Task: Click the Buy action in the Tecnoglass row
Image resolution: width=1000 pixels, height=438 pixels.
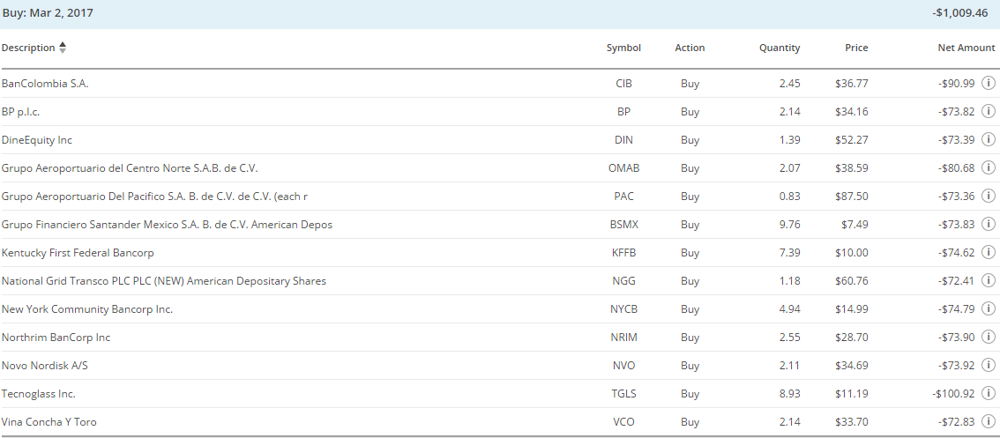Action: click(x=689, y=394)
